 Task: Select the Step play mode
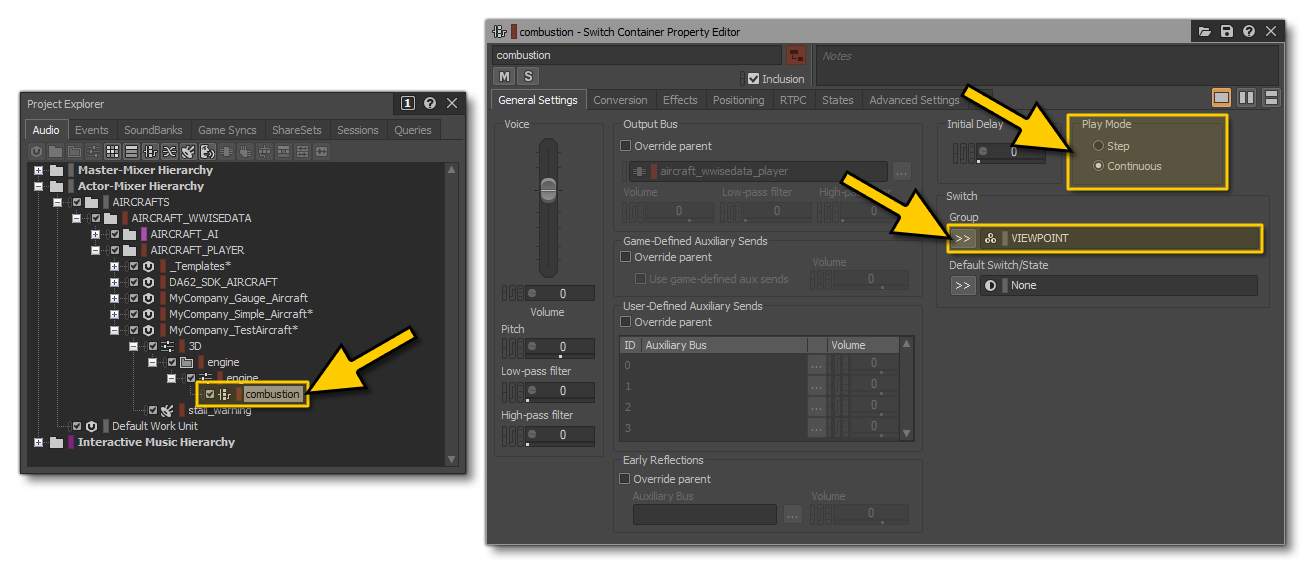point(1098,146)
